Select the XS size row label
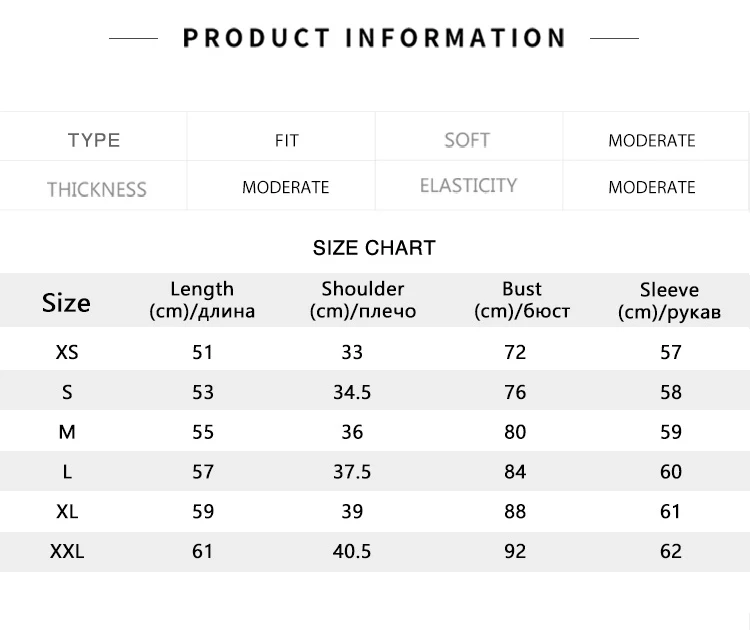750x630 pixels. pos(67,352)
